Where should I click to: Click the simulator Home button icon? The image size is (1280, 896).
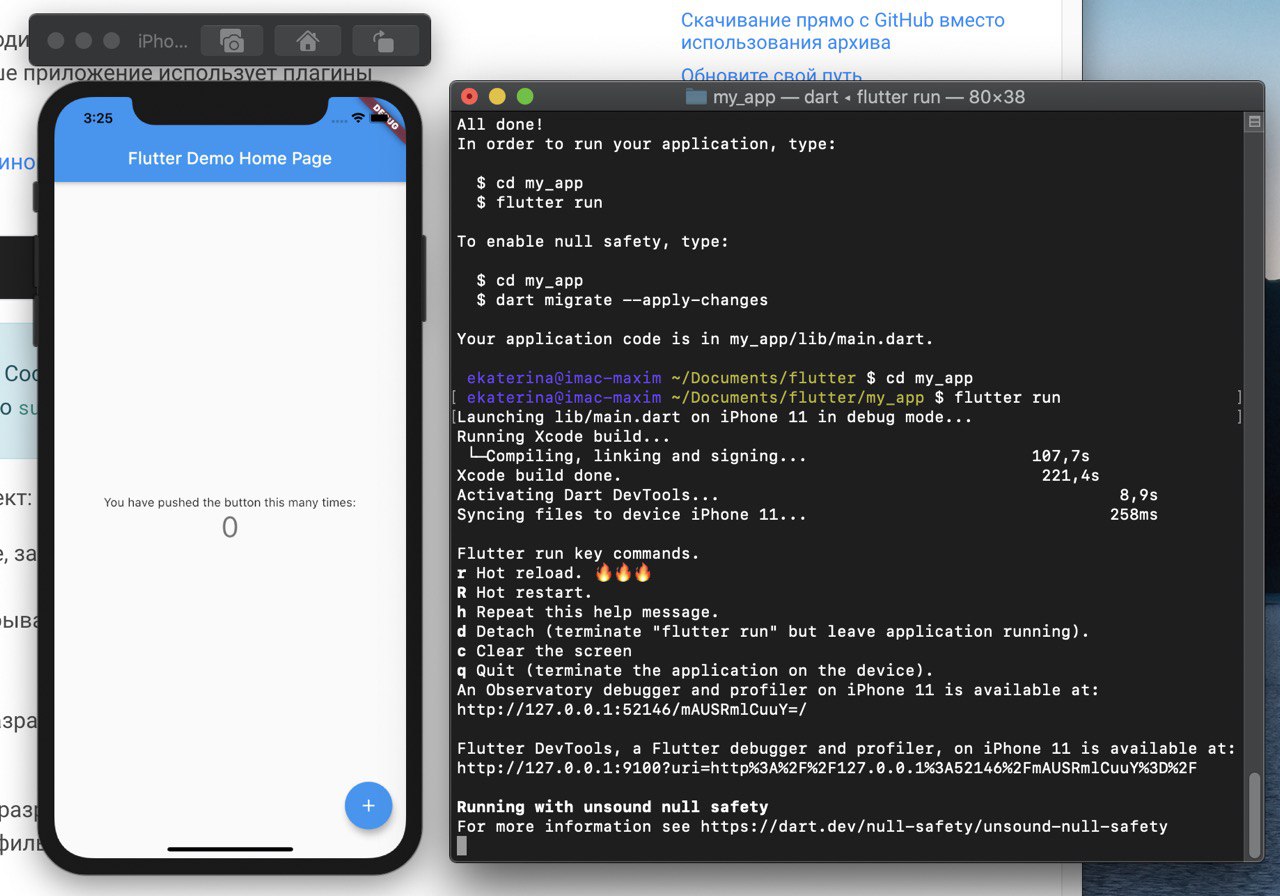point(308,41)
